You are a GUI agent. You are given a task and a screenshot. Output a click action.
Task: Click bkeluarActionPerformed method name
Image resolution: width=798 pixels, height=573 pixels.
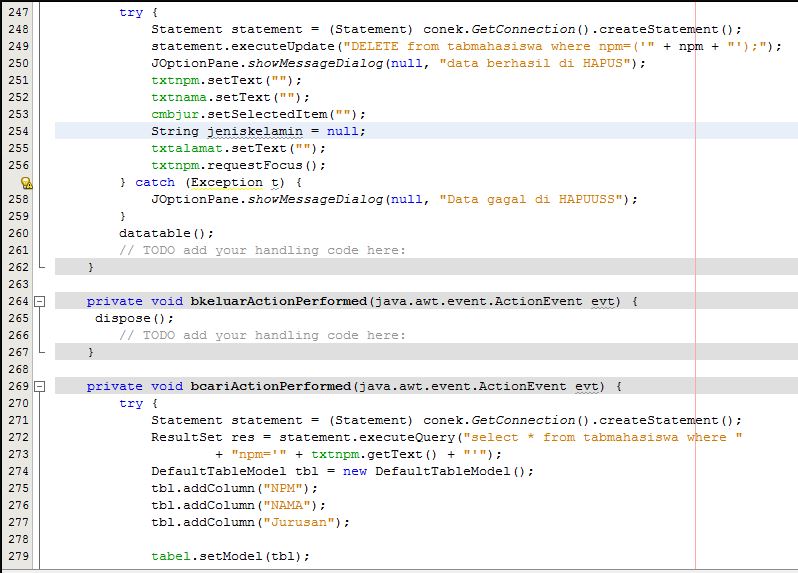pyautogui.click(x=278, y=301)
